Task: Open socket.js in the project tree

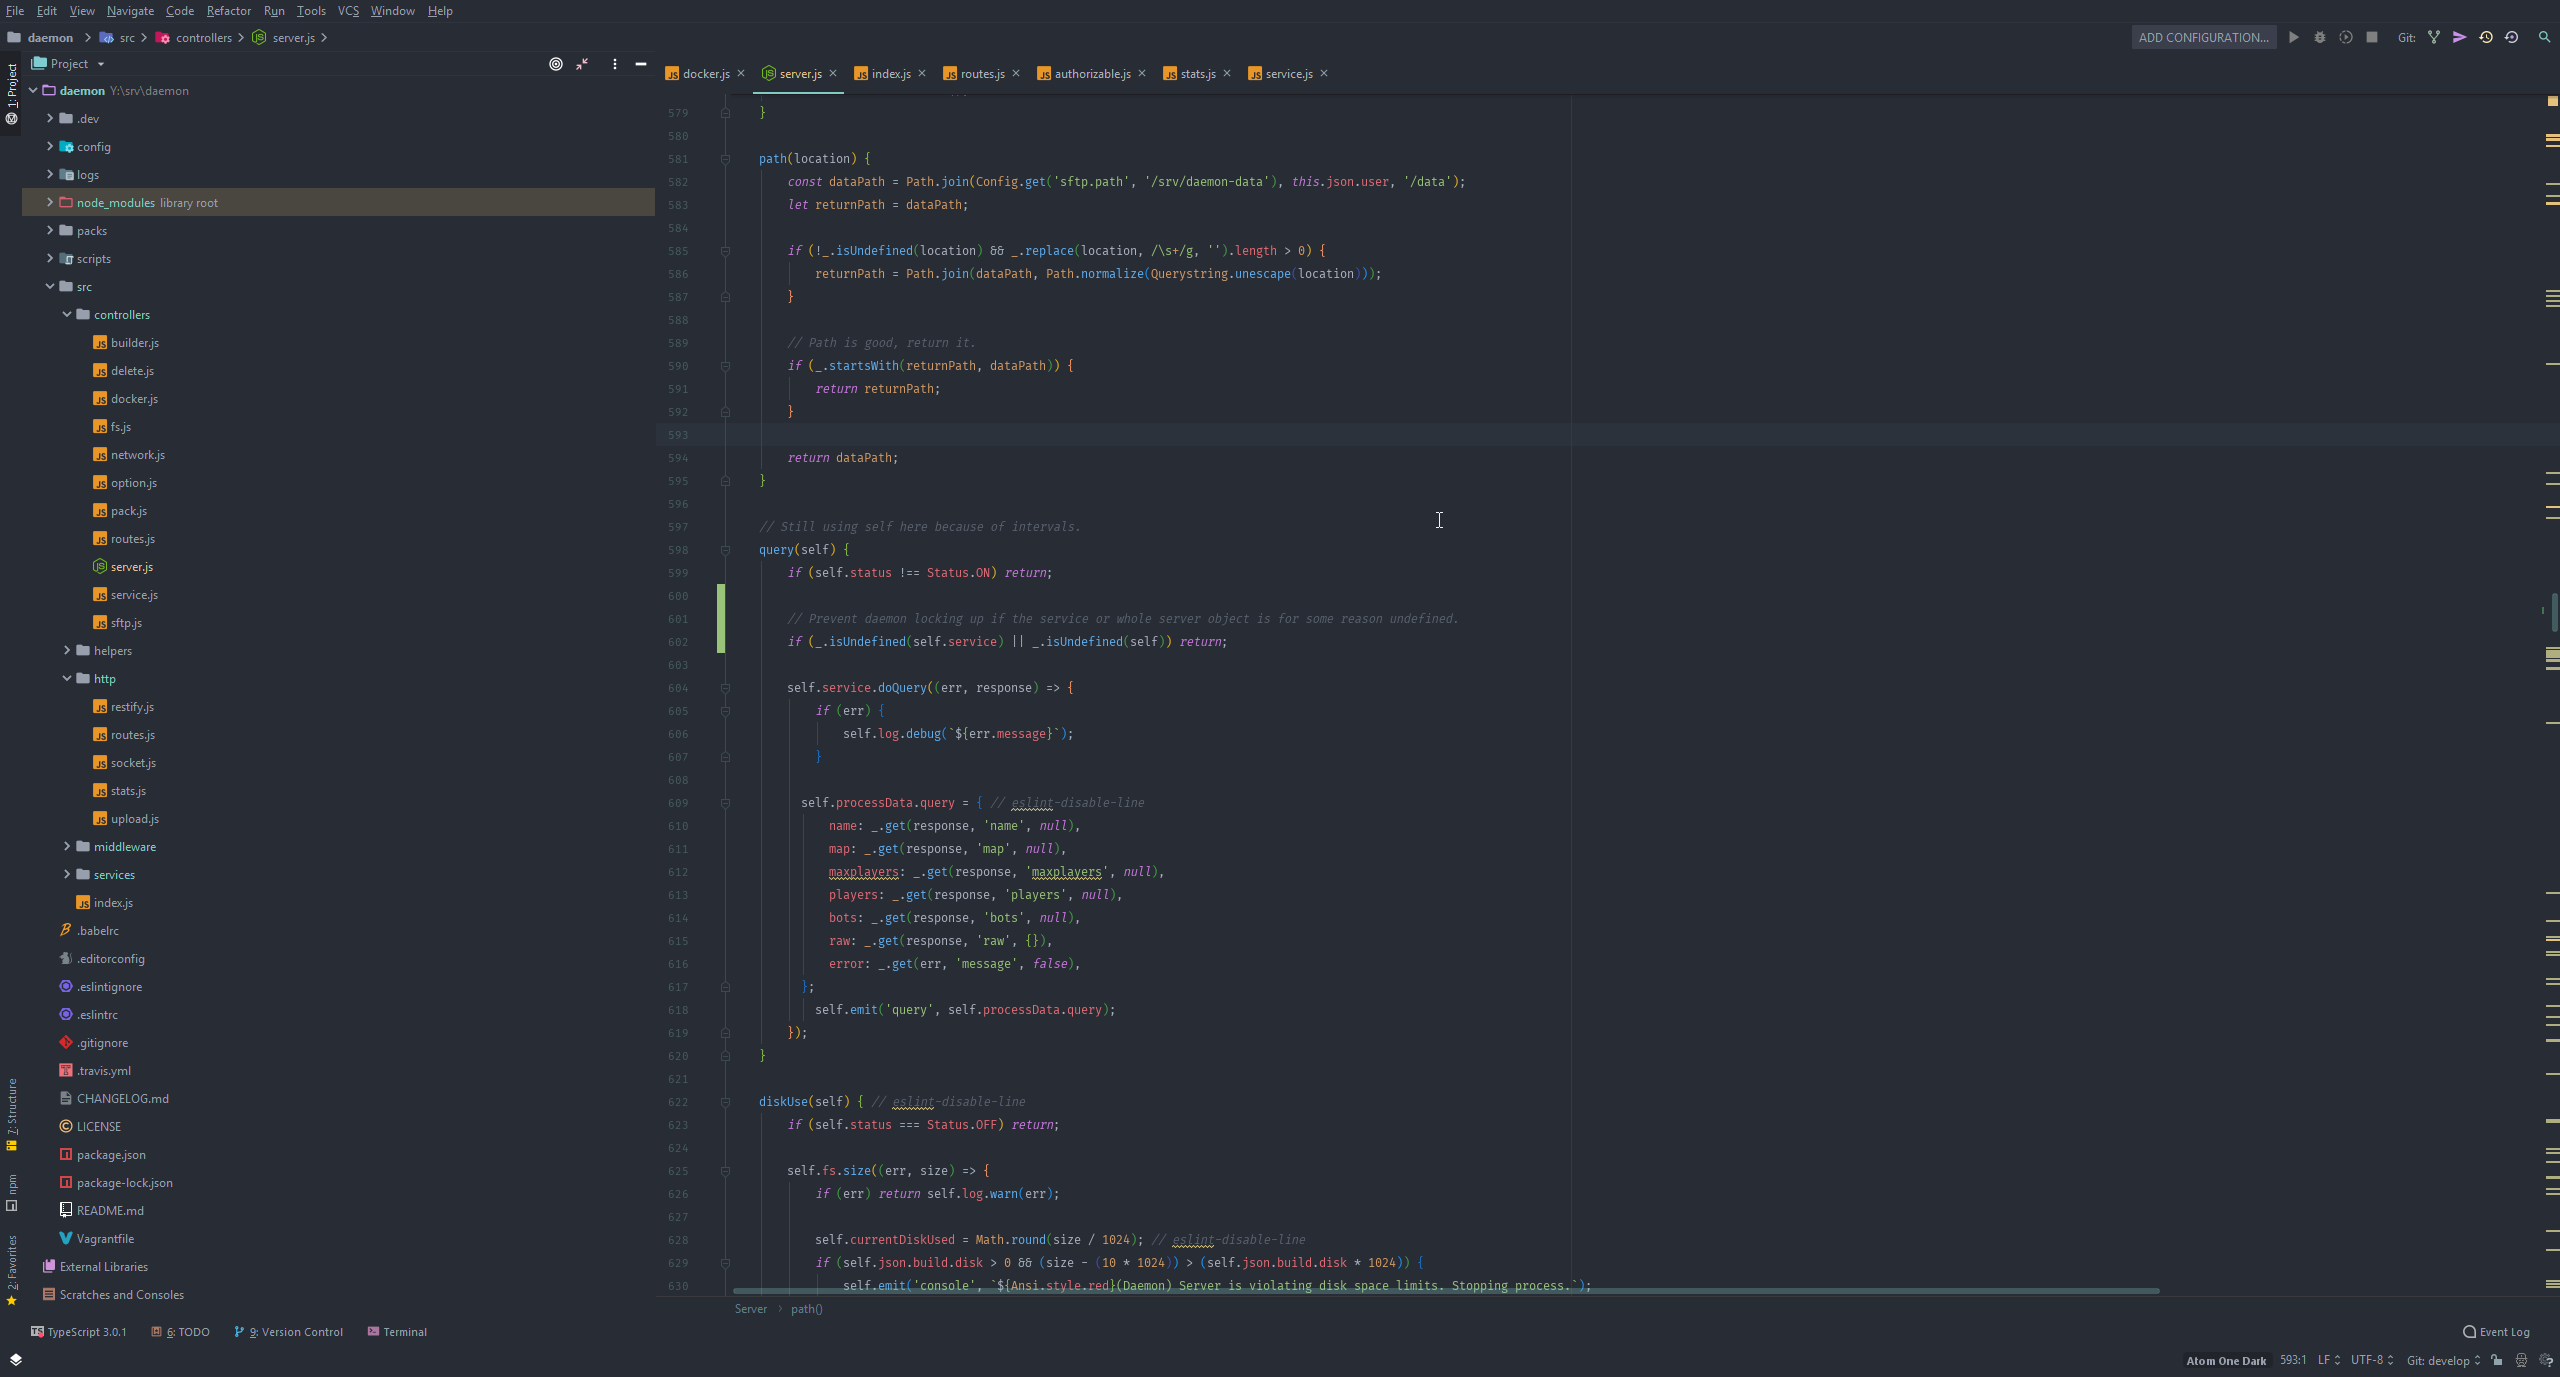Action: (133, 763)
